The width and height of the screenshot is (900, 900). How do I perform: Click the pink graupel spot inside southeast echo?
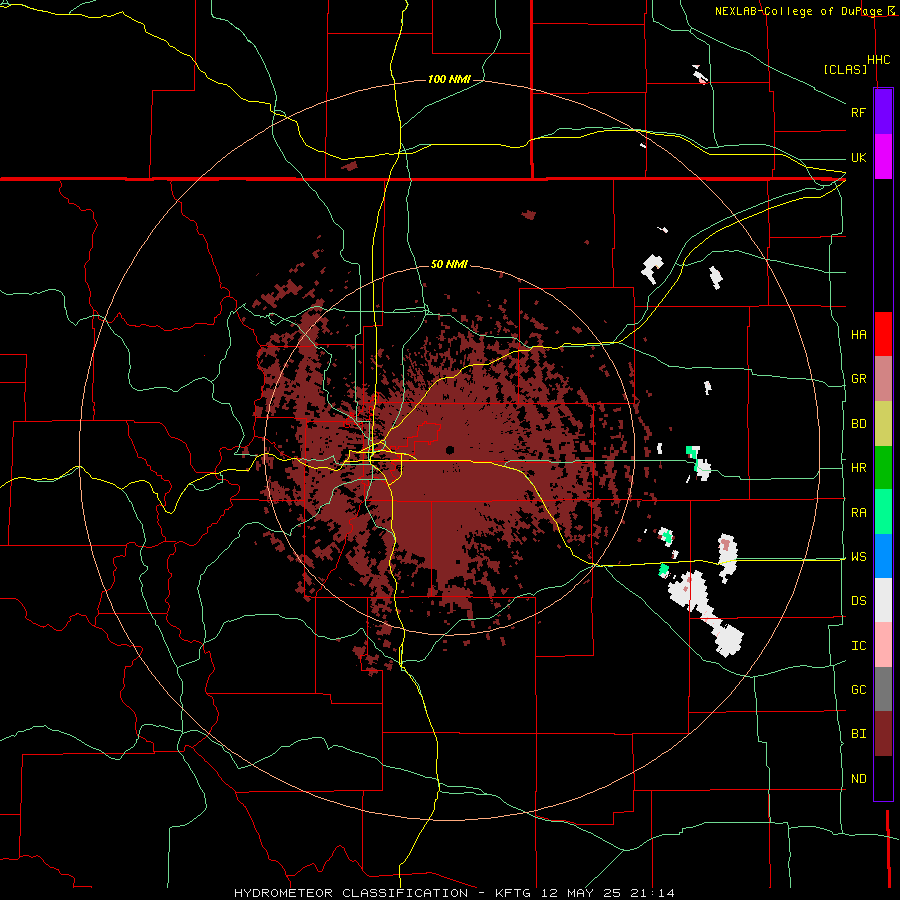click(x=726, y=542)
